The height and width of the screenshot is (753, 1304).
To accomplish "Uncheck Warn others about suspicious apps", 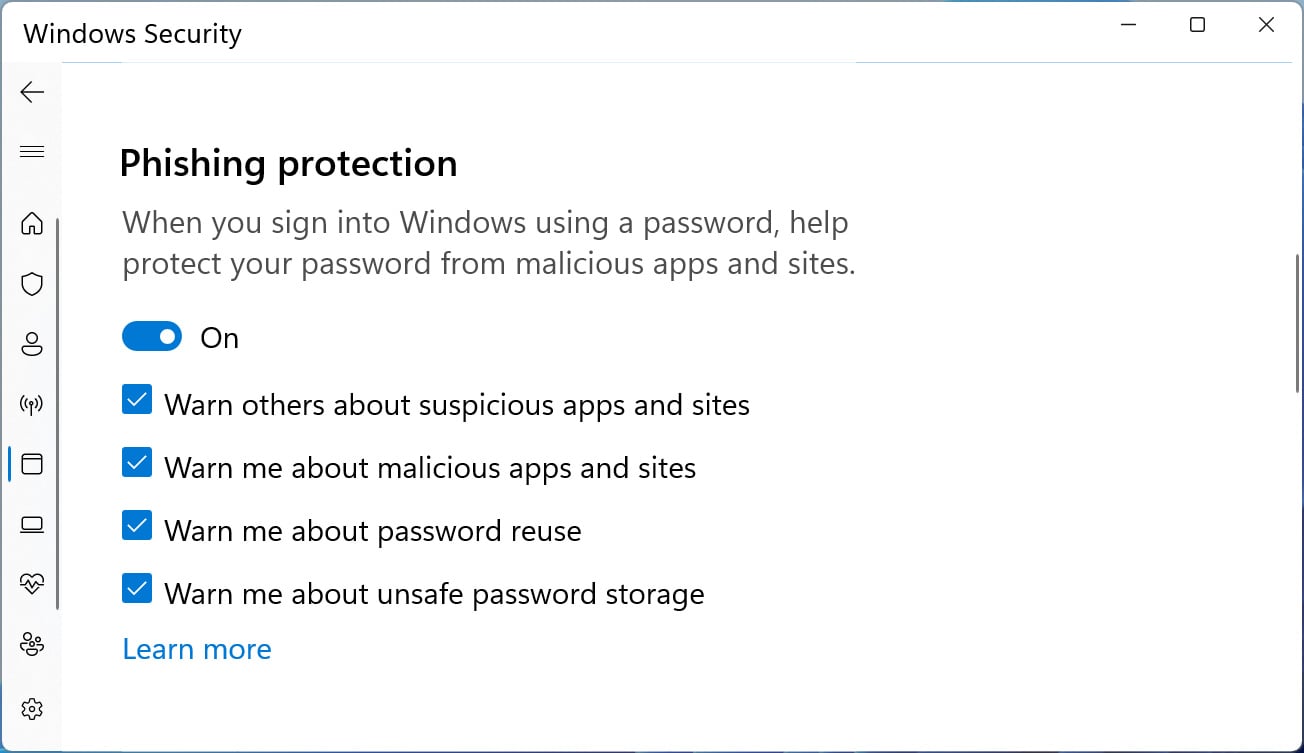I will click(137, 401).
